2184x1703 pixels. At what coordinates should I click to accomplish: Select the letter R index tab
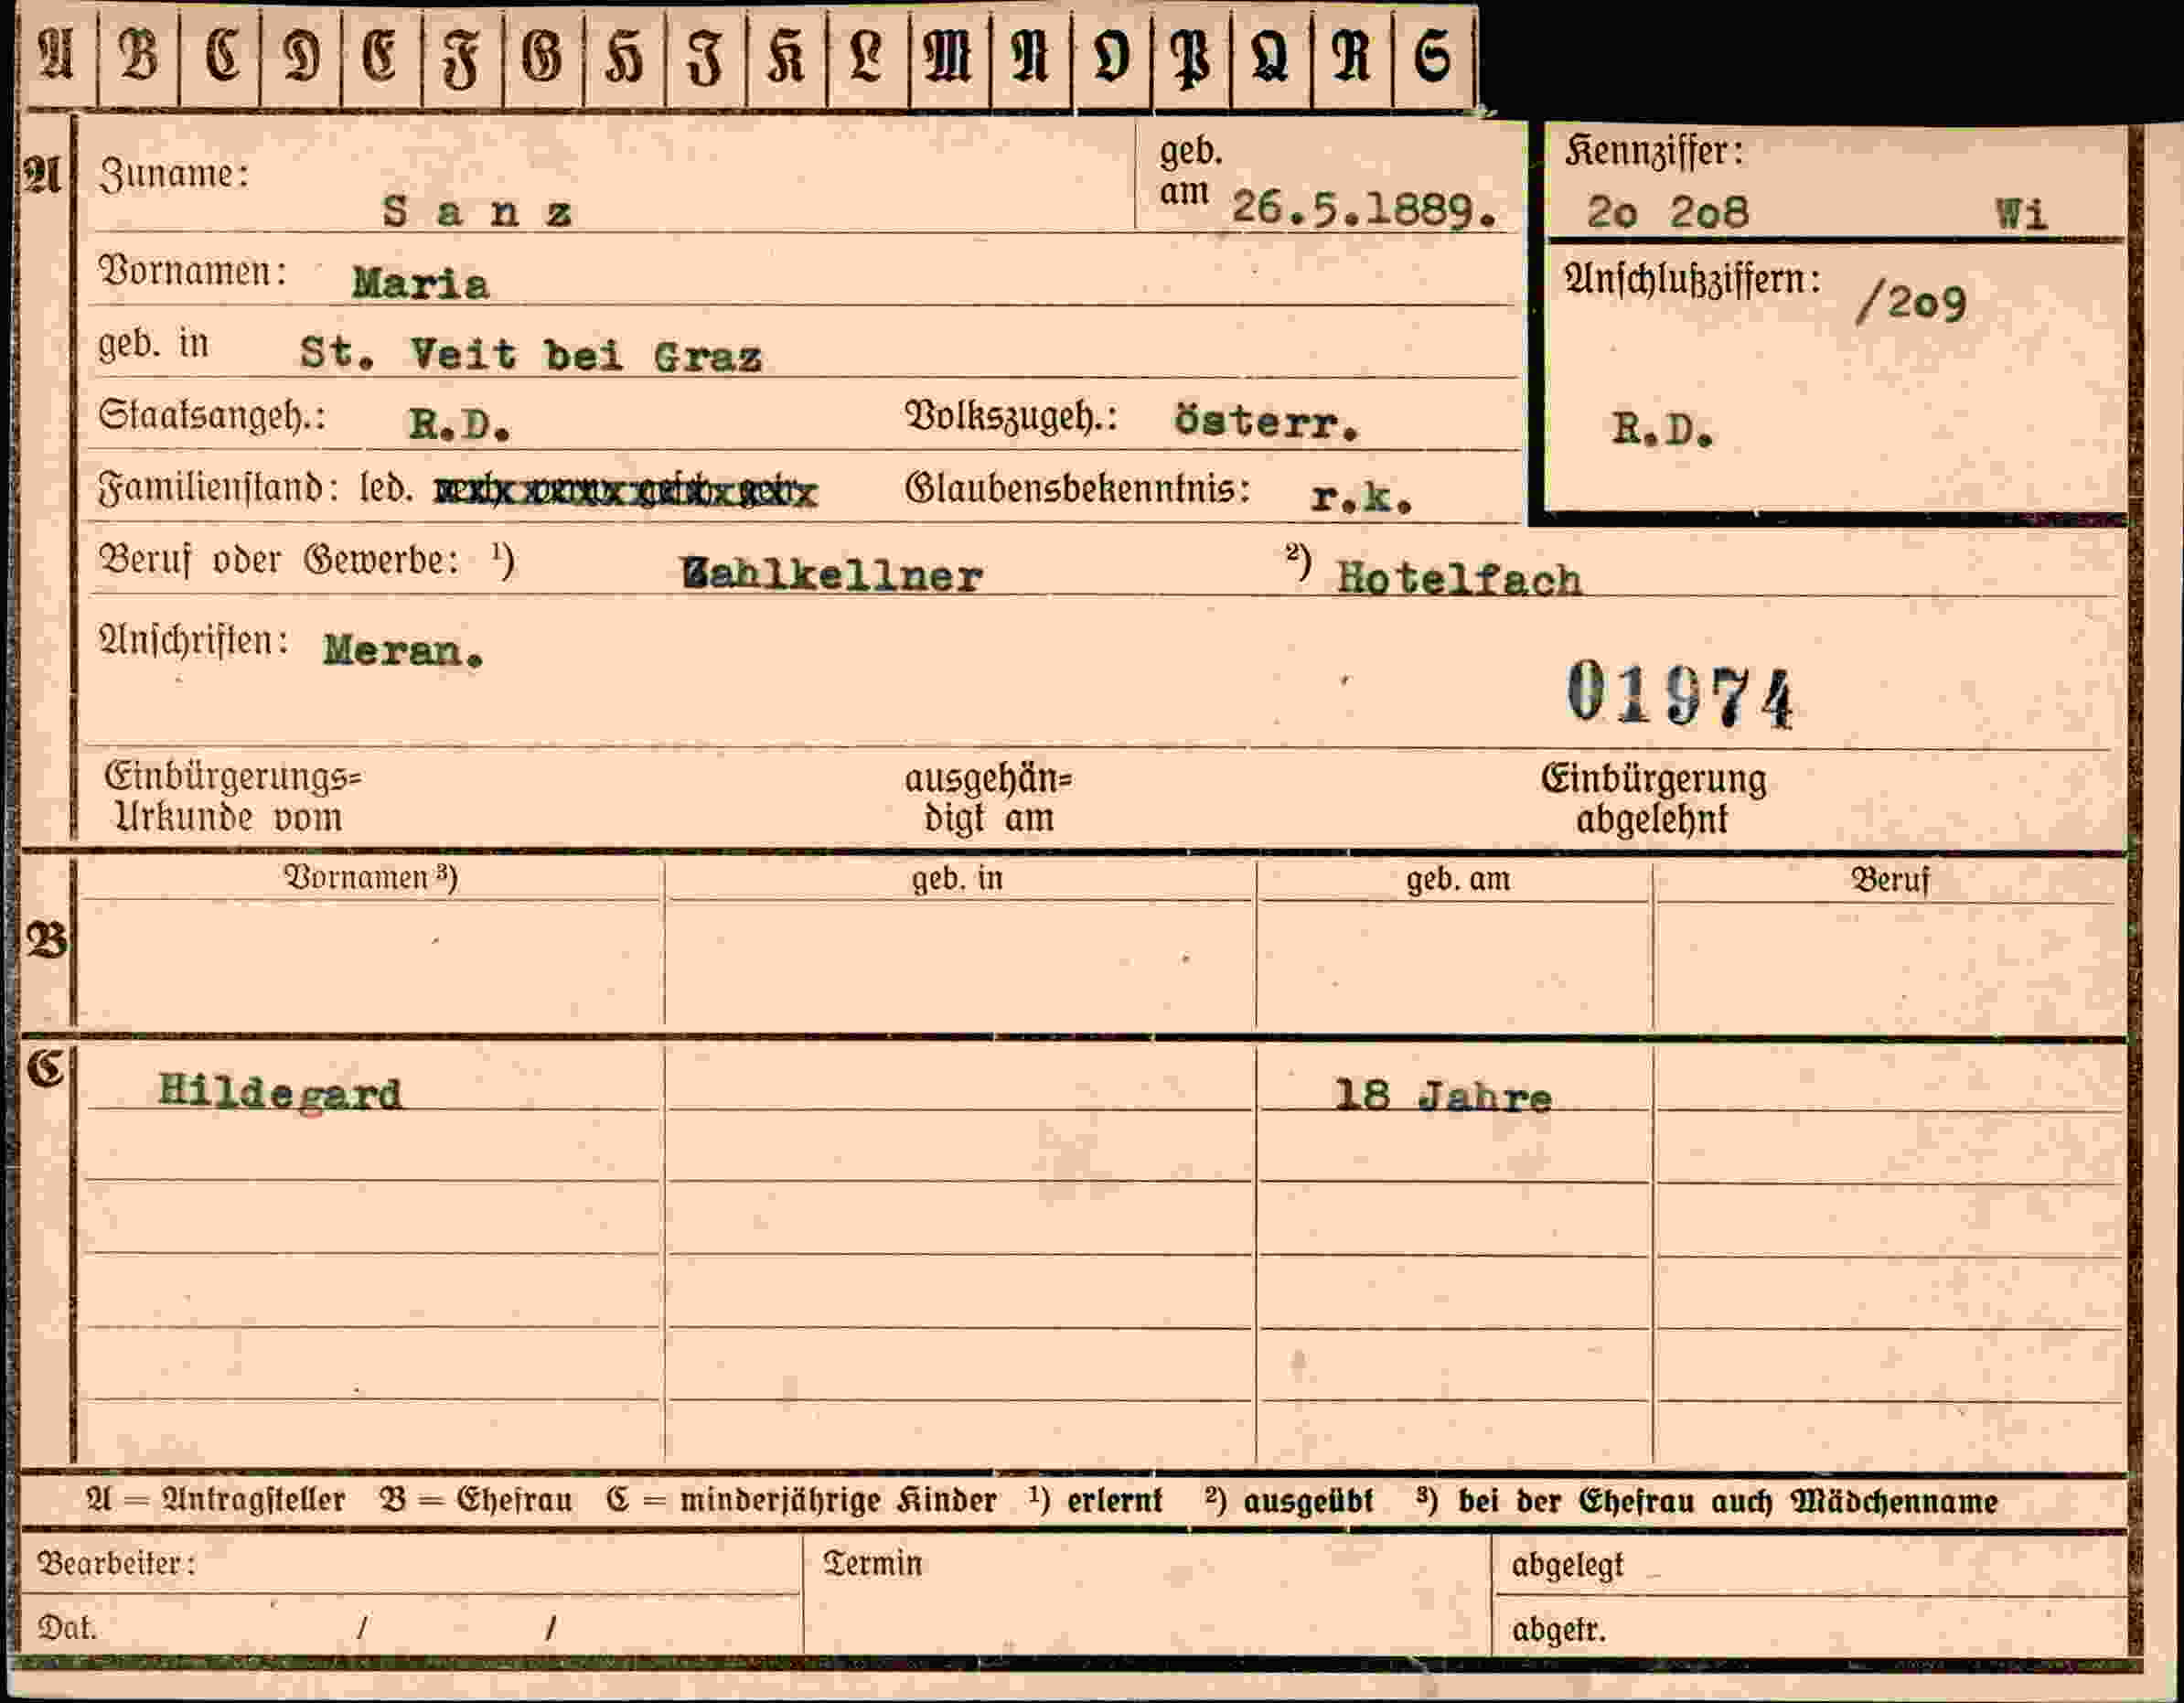coord(1351,55)
